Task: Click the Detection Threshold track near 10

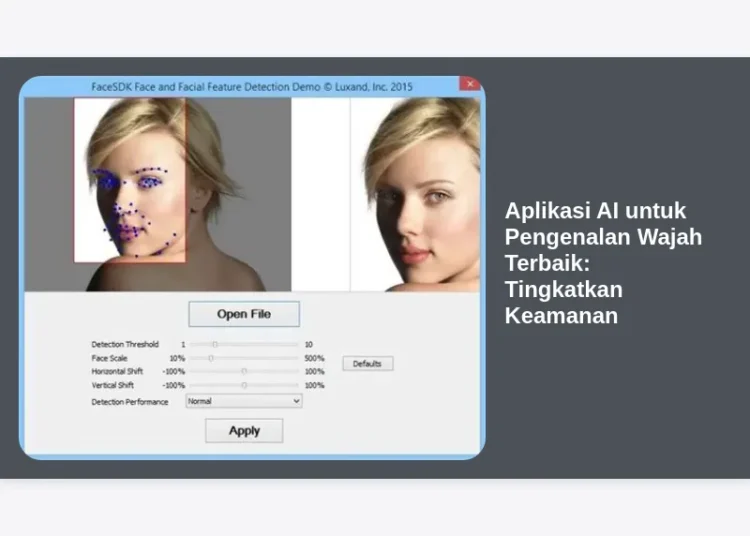Action: point(292,344)
